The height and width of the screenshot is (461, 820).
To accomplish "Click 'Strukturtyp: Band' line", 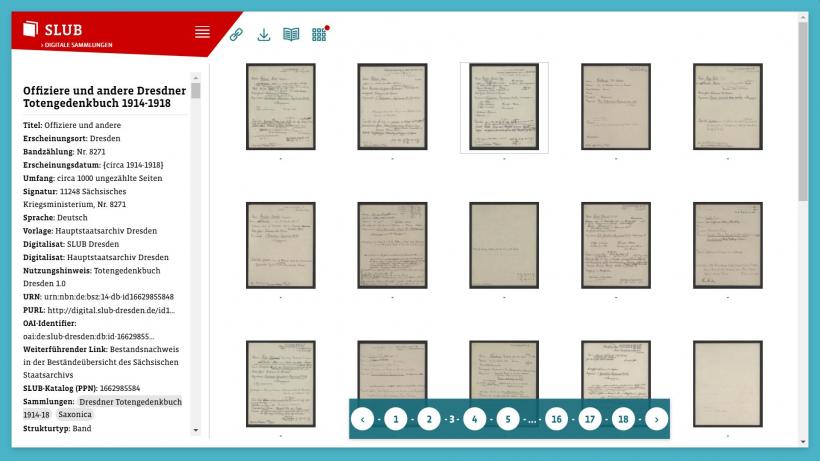I will (57, 428).
